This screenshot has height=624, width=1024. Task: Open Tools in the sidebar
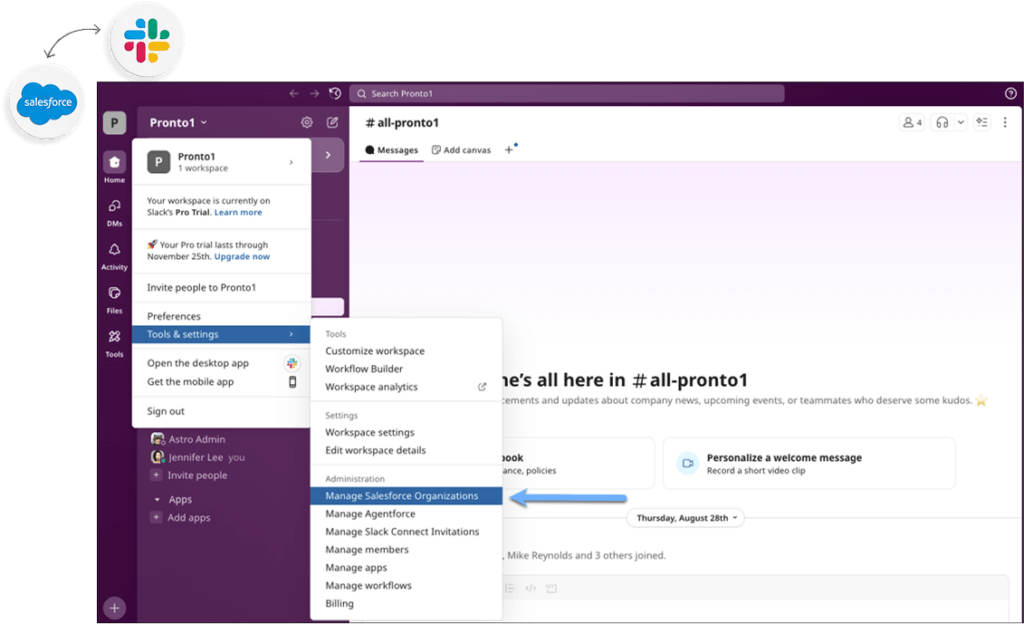(114, 343)
